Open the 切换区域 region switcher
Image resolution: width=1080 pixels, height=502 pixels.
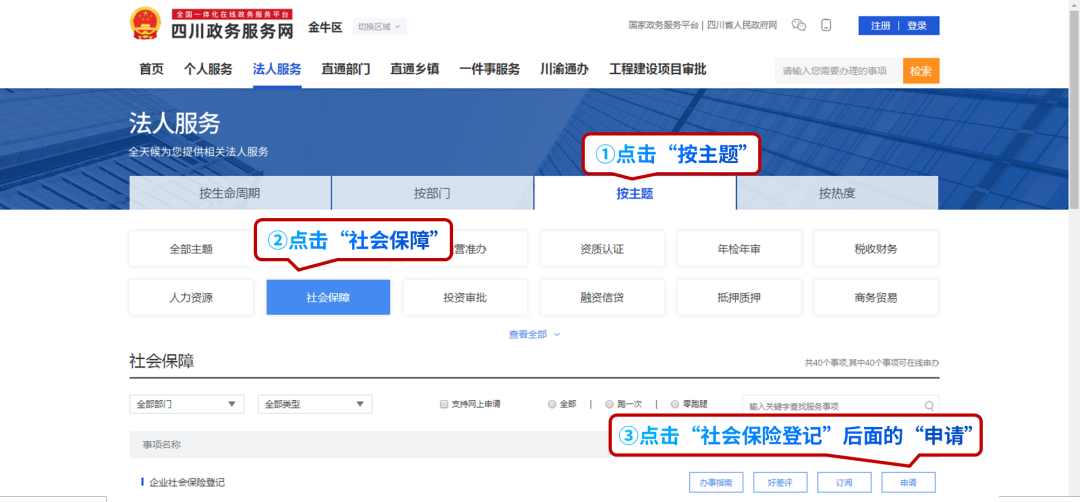point(380,27)
